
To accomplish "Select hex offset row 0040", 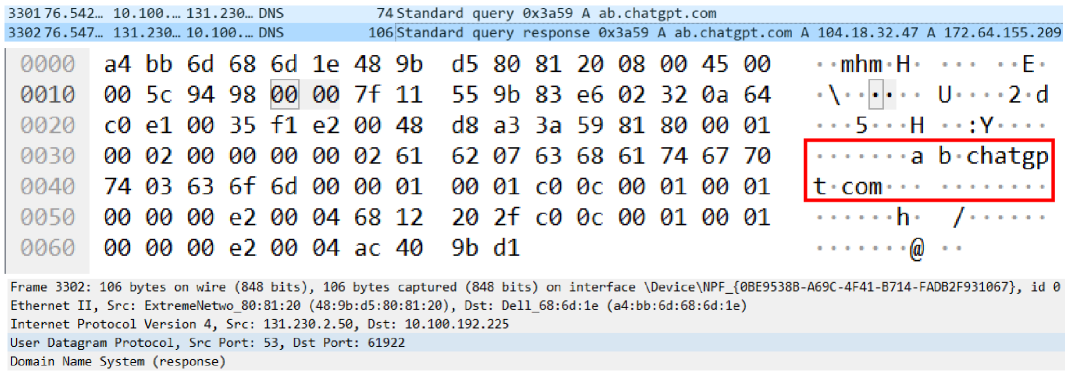I will point(48,186).
